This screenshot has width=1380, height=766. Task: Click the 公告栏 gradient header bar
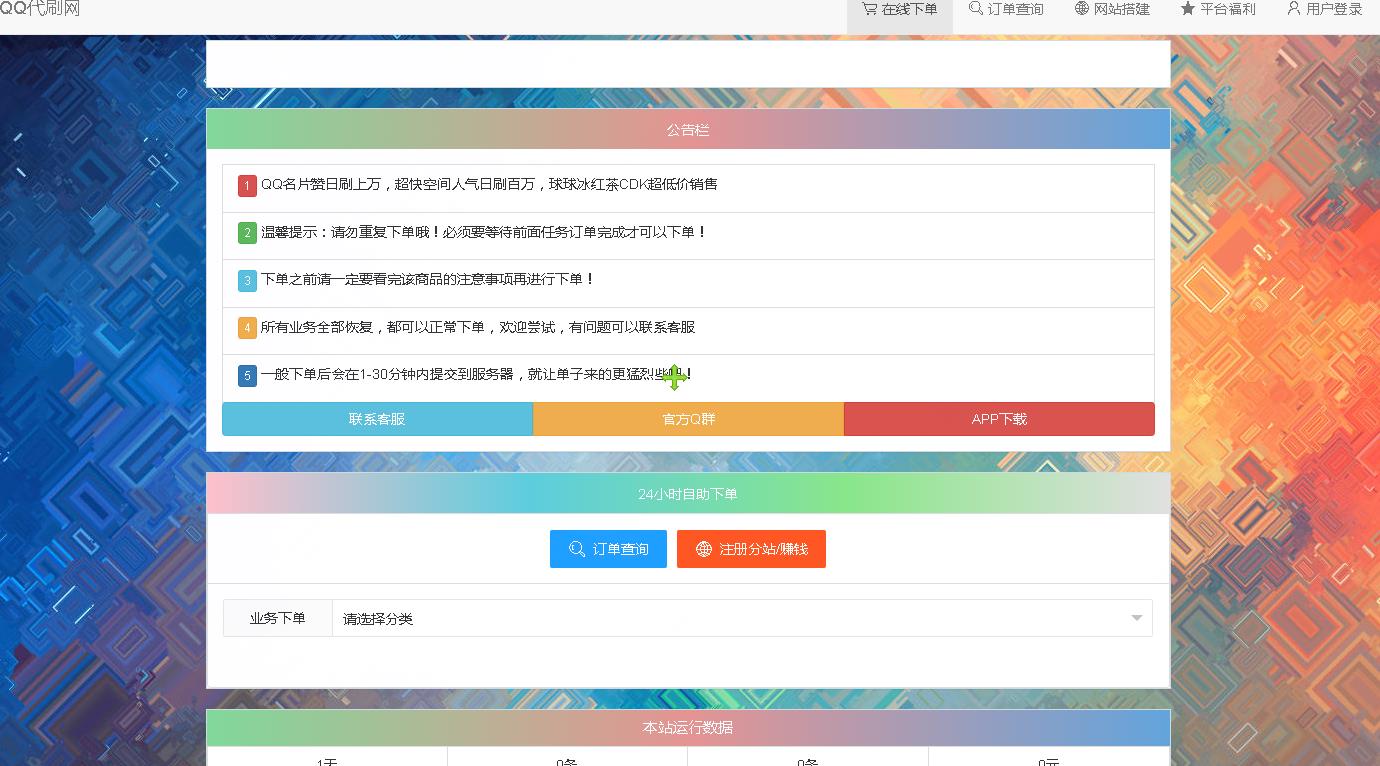click(688, 130)
